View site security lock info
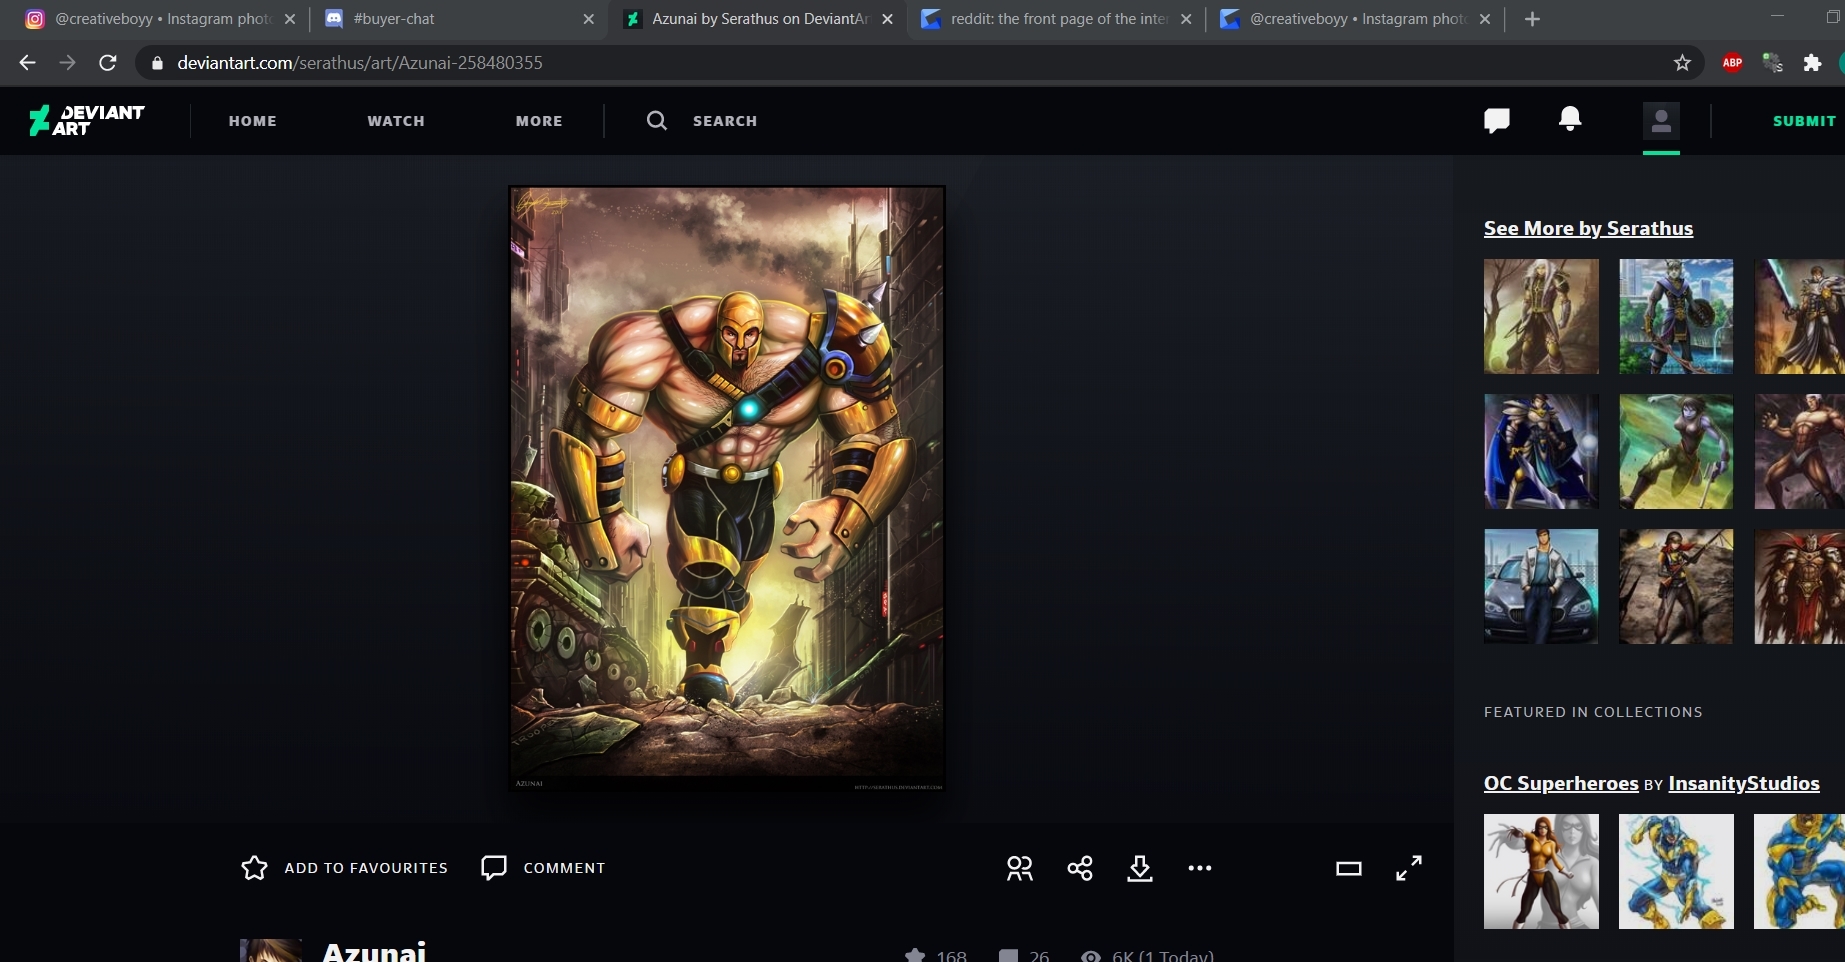 point(157,62)
